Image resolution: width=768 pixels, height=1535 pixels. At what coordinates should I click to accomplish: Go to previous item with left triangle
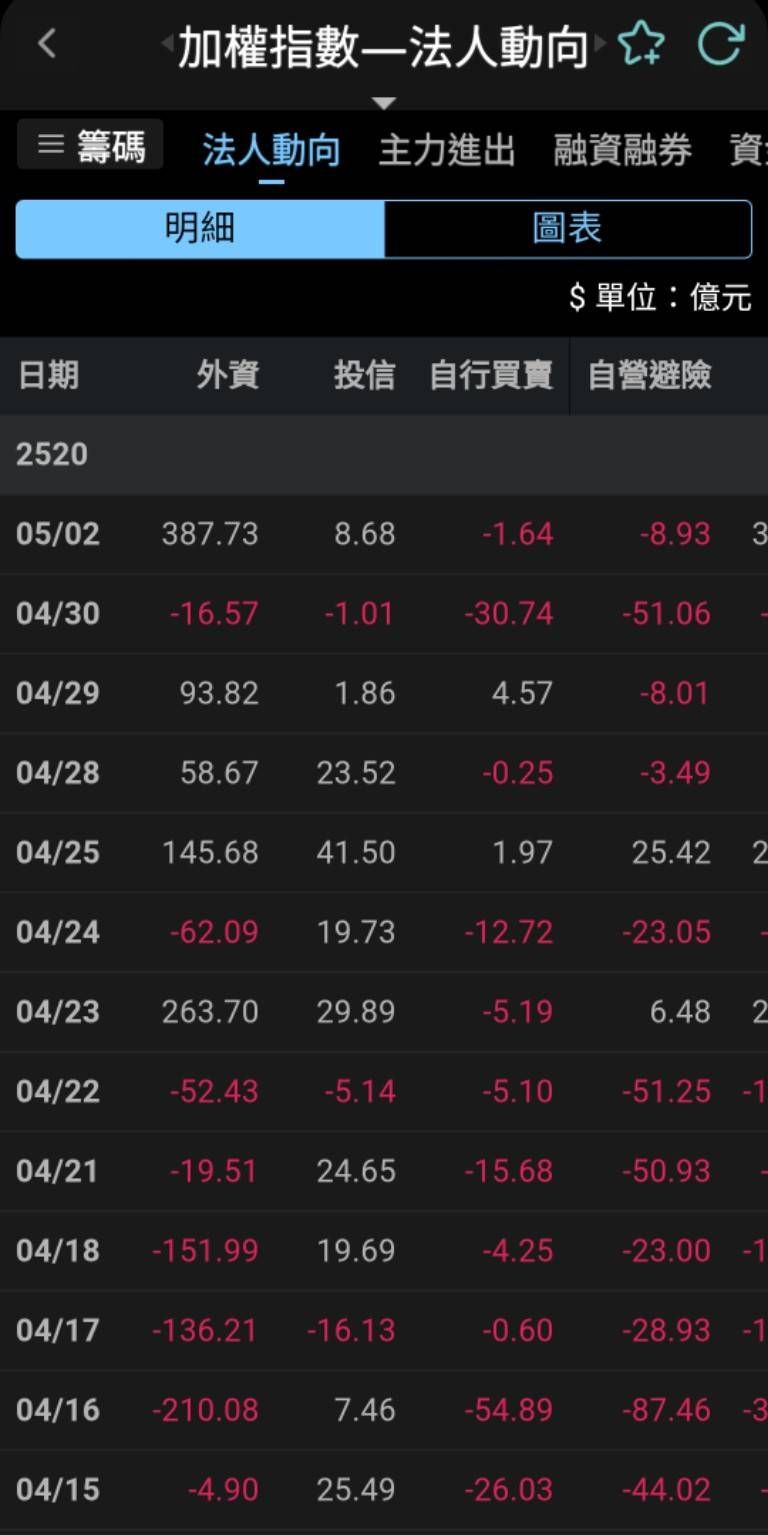tap(167, 44)
